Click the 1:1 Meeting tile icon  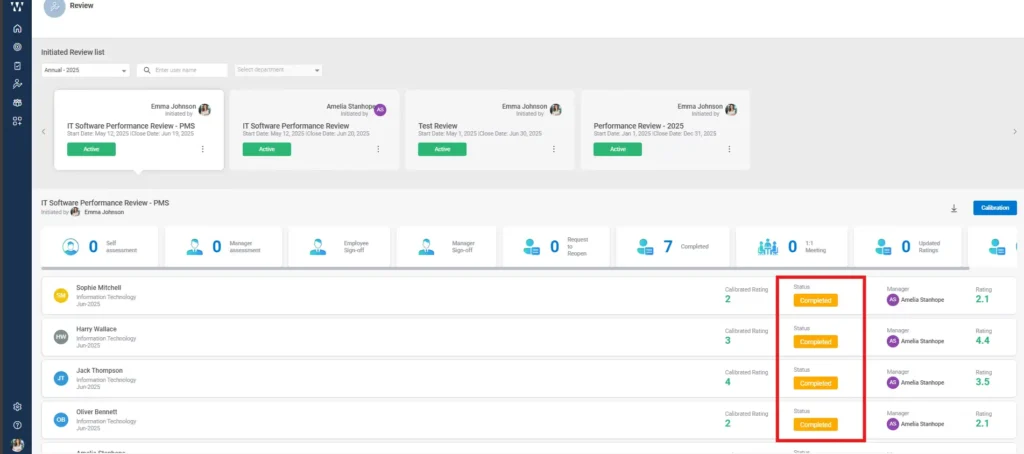click(x=768, y=247)
